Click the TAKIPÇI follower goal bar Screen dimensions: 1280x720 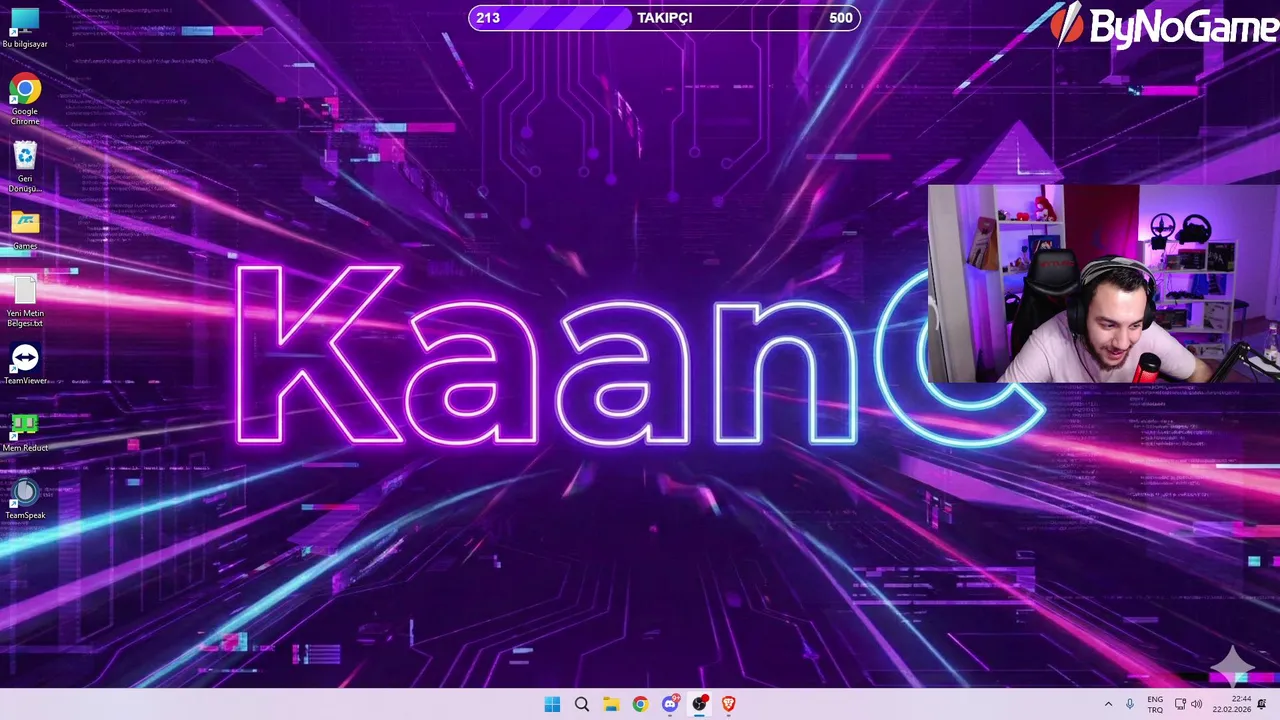(665, 17)
